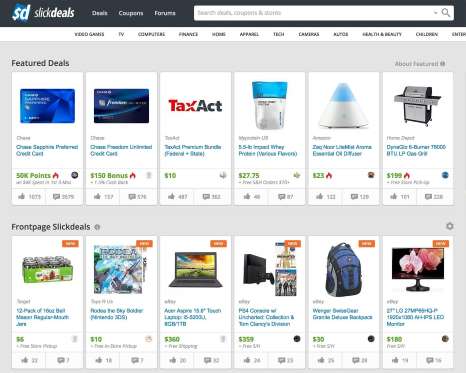
Task: Click thumbs up on Acer Aspire laptop deal
Action: (172, 360)
